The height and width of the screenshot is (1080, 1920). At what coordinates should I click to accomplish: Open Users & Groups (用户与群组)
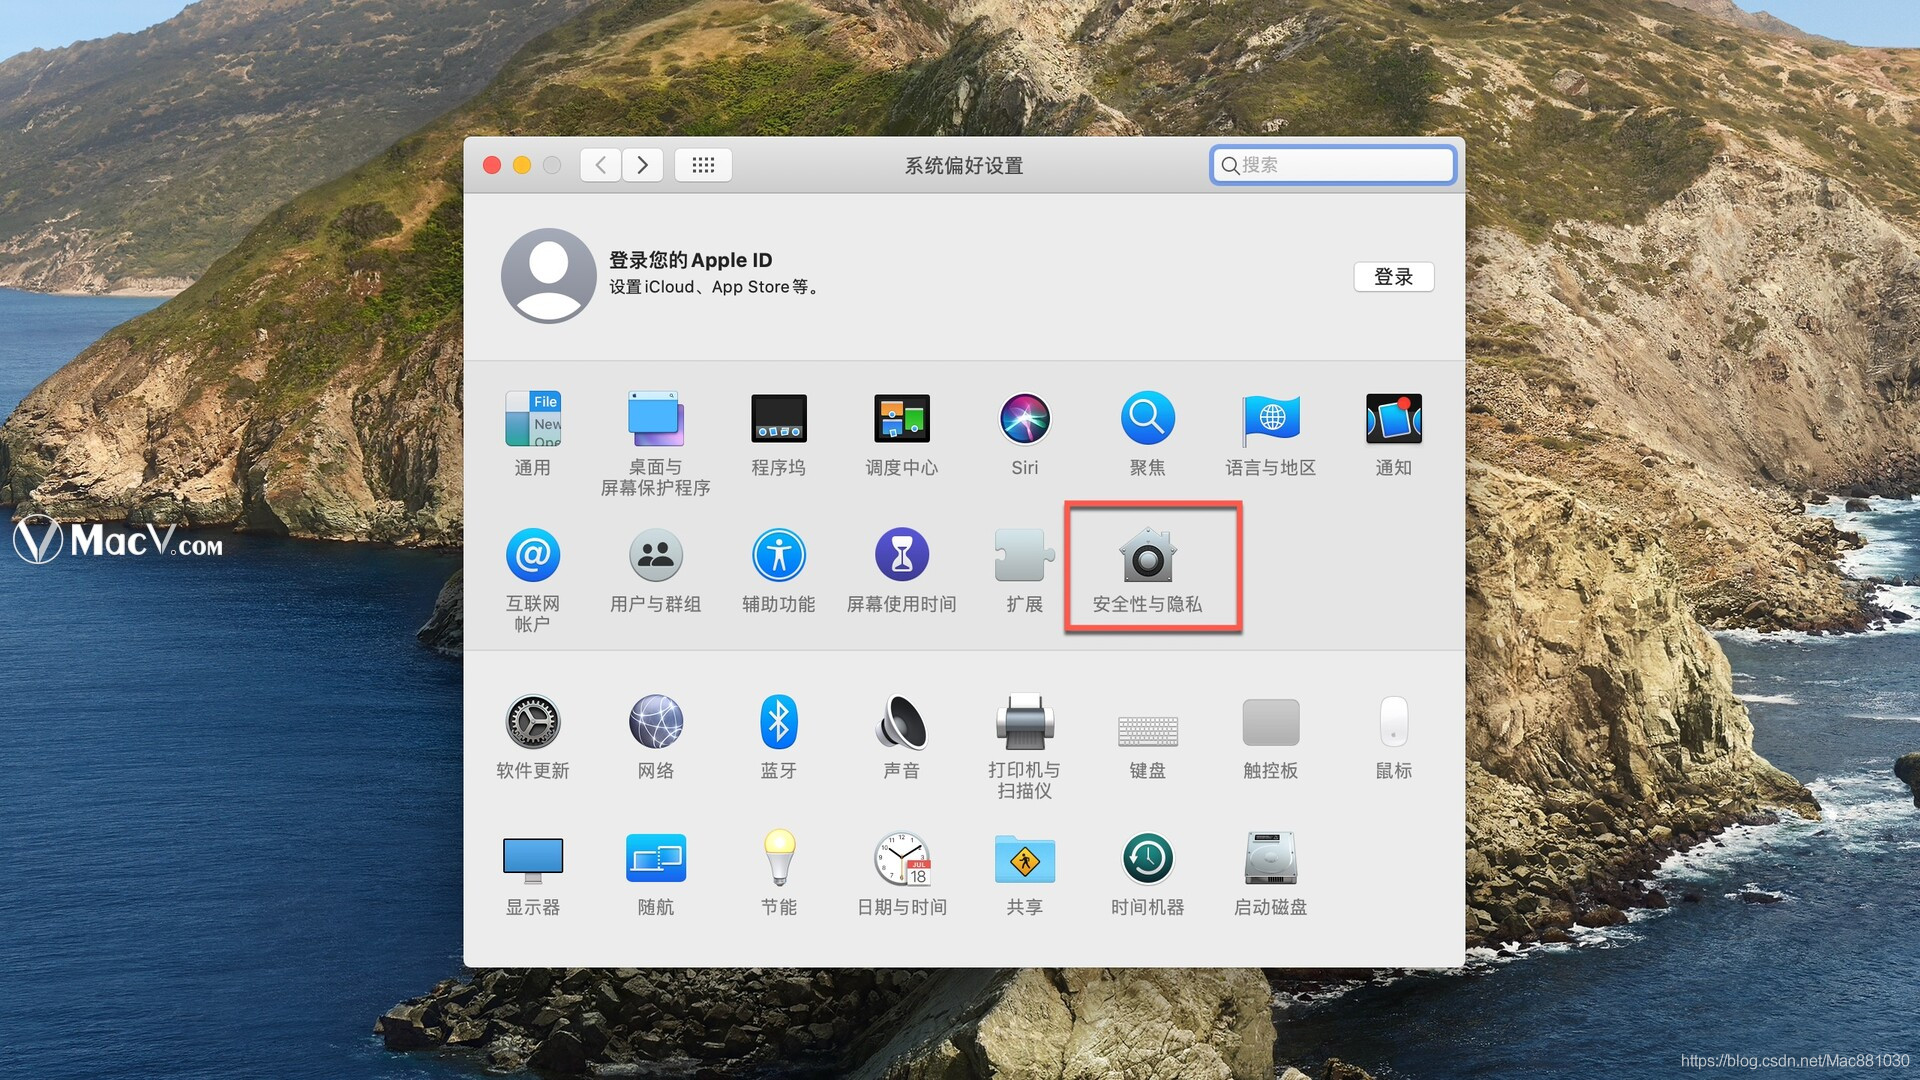tap(655, 555)
